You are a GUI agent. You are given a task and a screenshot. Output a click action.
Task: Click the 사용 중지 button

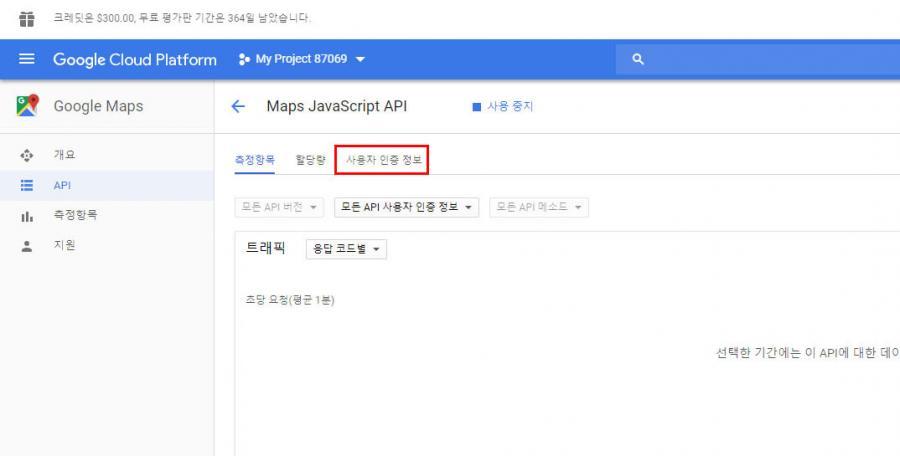tap(503, 107)
